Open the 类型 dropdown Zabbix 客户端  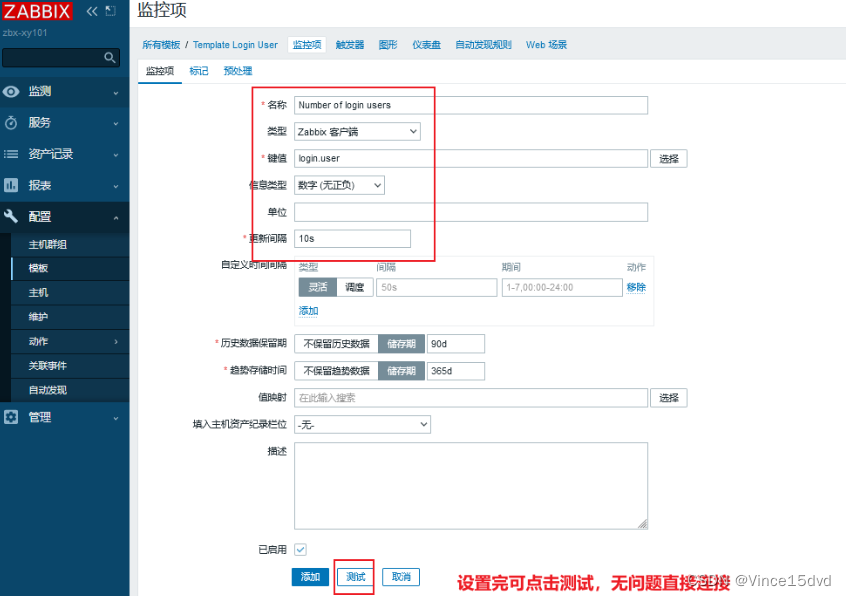pos(357,132)
